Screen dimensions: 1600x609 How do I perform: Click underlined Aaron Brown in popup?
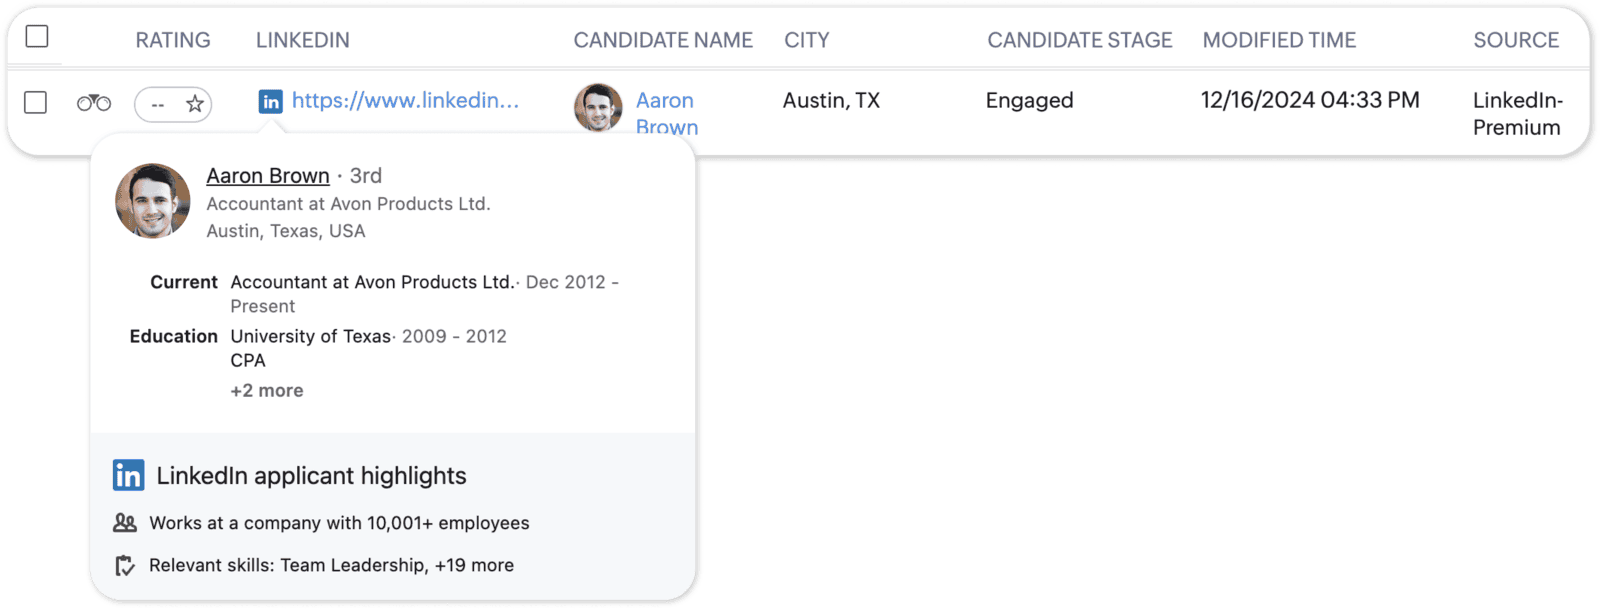pos(268,175)
